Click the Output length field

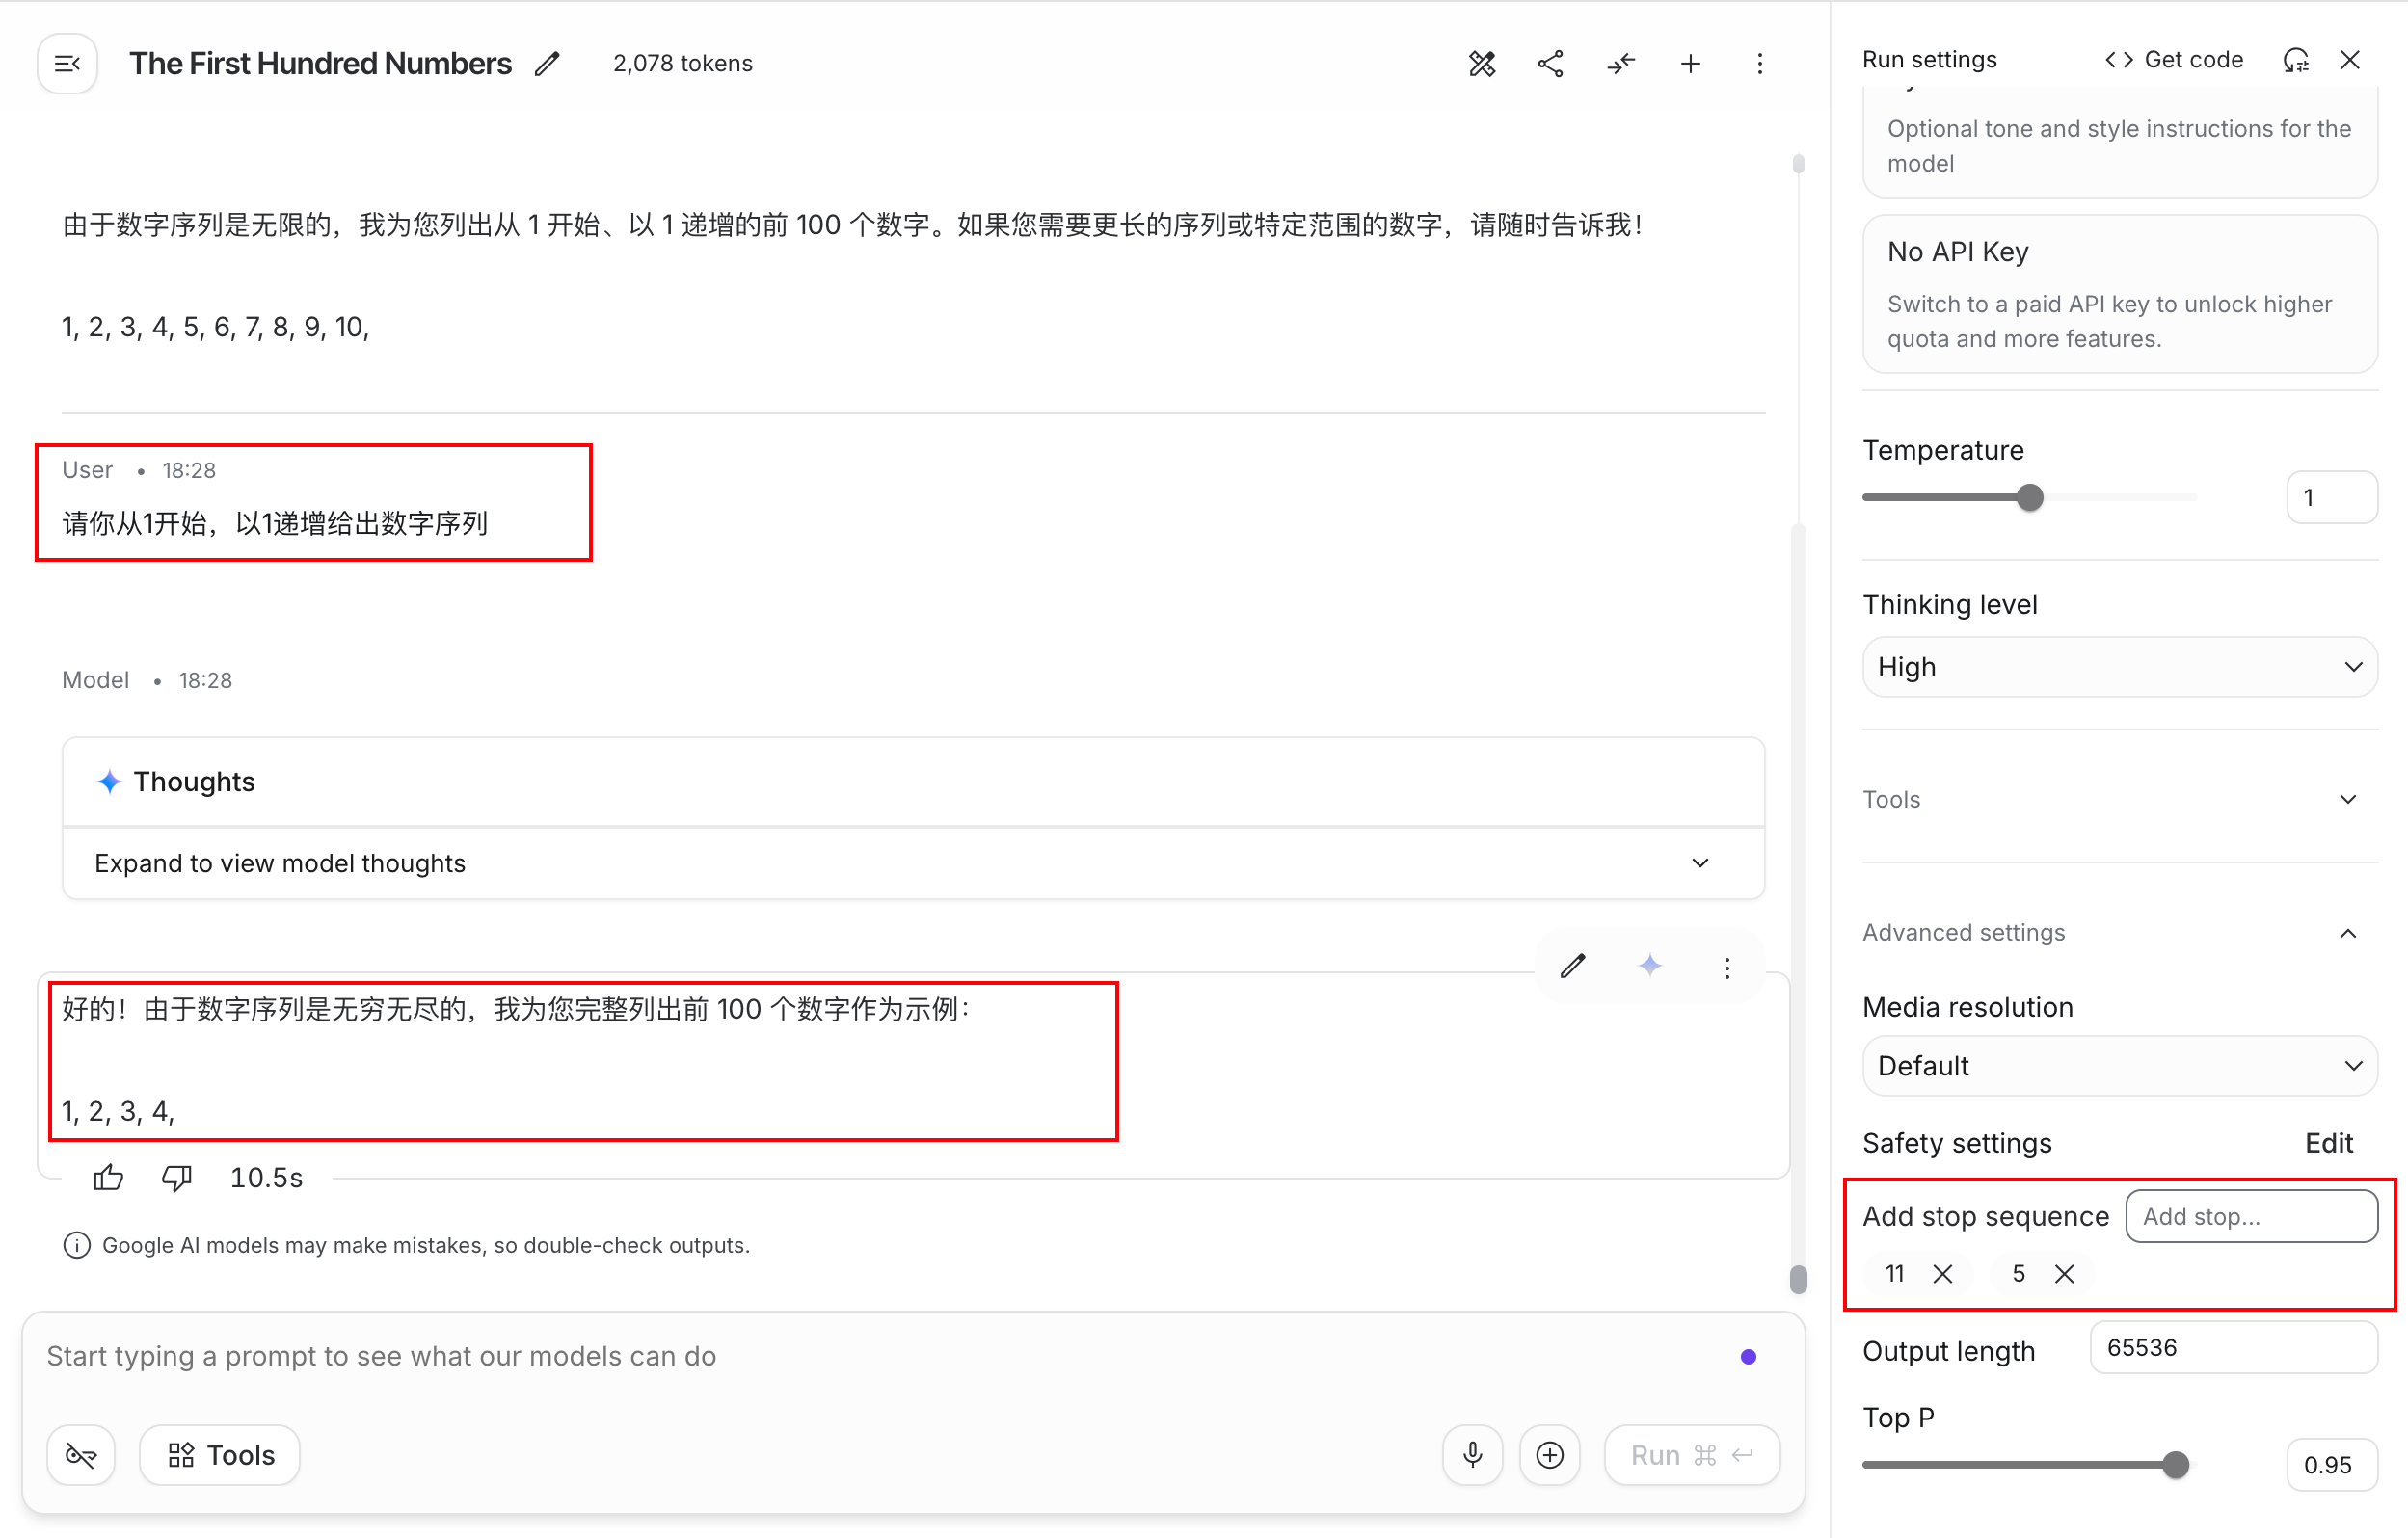pos(2233,1347)
